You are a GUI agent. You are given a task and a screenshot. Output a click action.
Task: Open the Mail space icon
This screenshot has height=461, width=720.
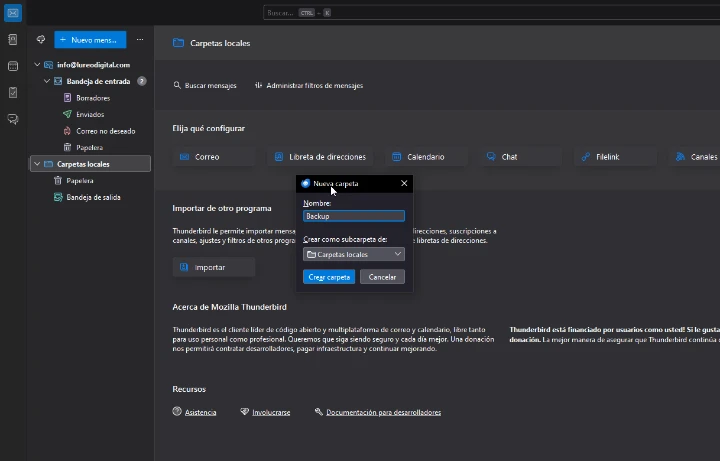point(13,13)
